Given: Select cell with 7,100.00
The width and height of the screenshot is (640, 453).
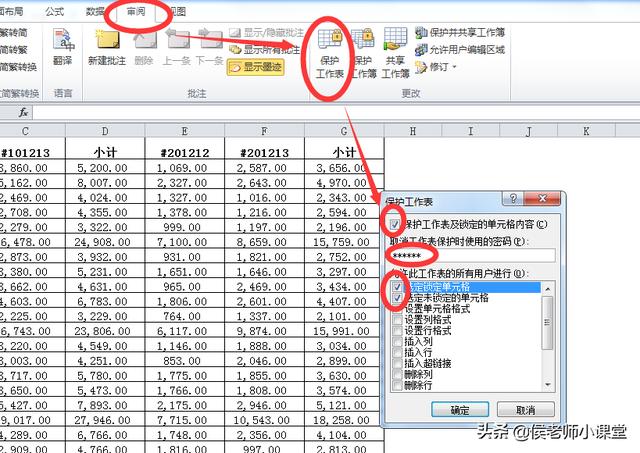Looking at the screenshot, I should (184, 242).
